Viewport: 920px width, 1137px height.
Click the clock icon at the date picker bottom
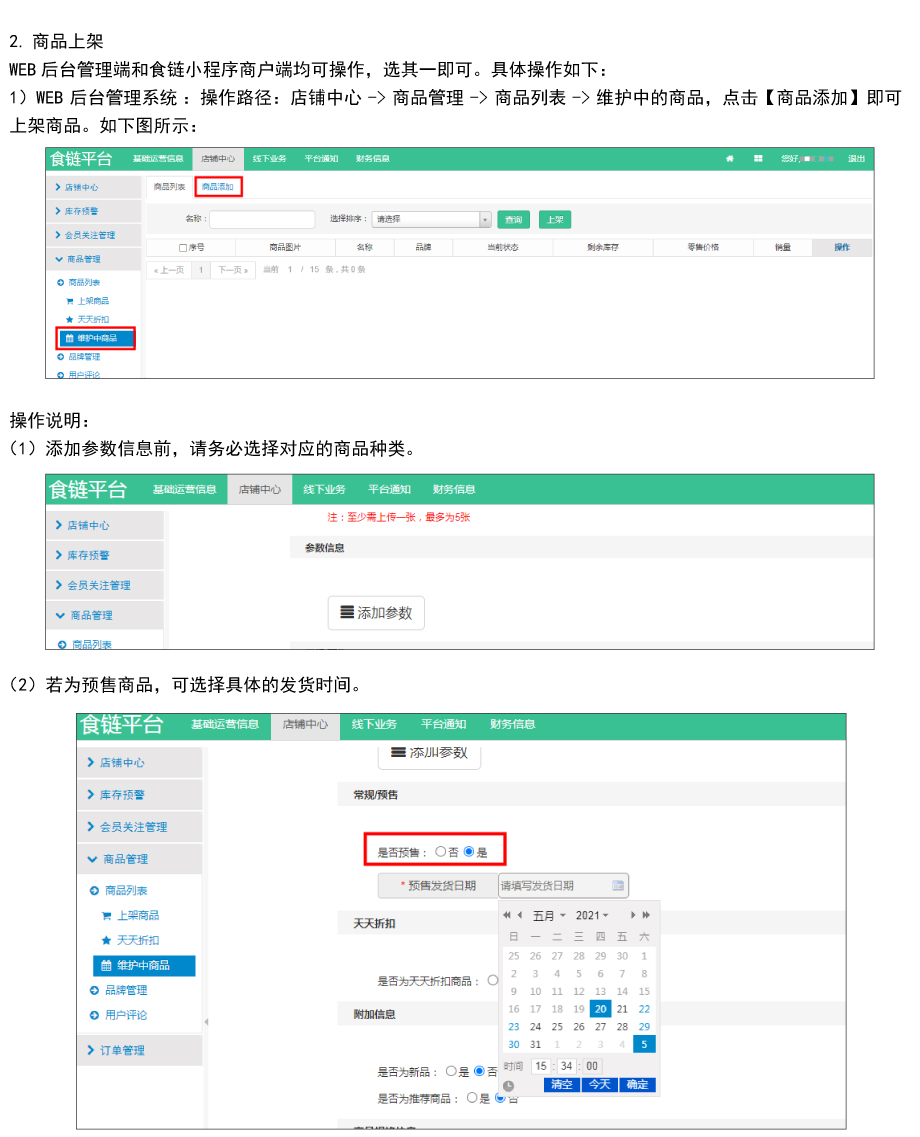[508, 1085]
